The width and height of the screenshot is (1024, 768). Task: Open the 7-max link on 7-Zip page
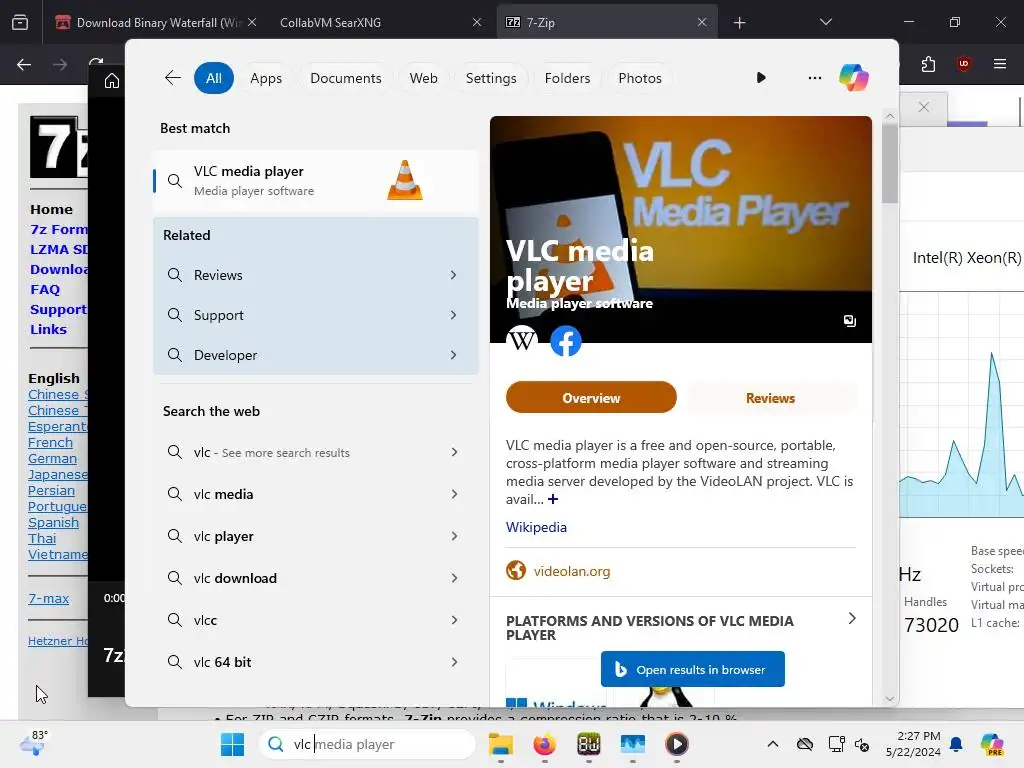(48, 598)
